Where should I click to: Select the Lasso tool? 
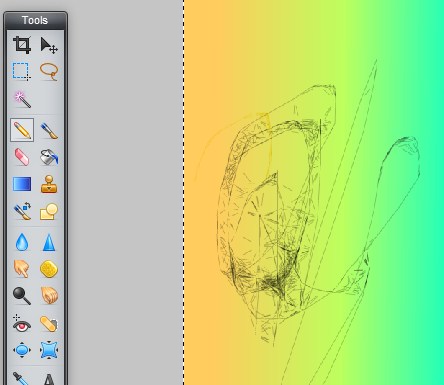pos(49,71)
